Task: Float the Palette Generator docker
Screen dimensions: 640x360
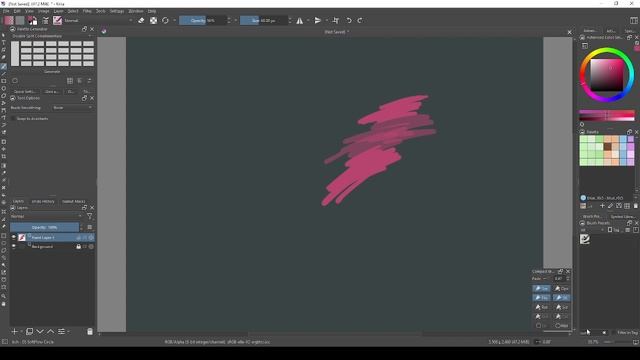Action: [84, 29]
